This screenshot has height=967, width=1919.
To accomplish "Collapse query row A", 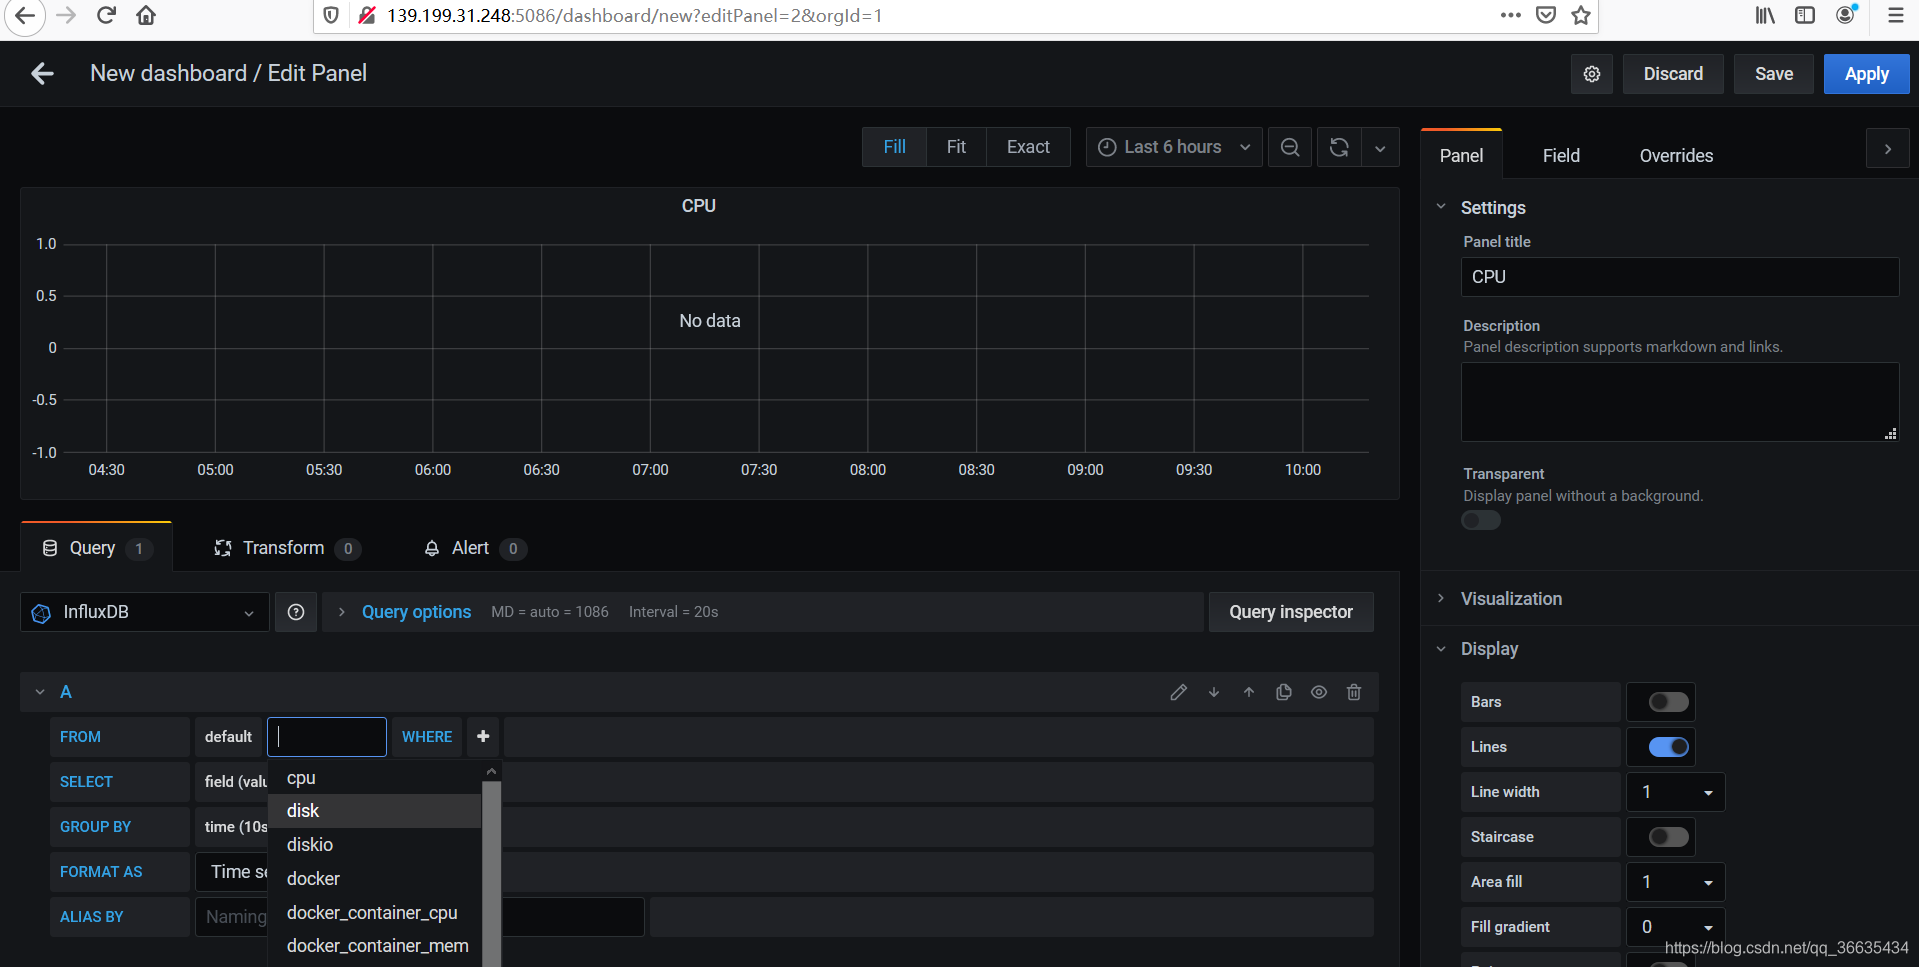I will pyautogui.click(x=40, y=692).
